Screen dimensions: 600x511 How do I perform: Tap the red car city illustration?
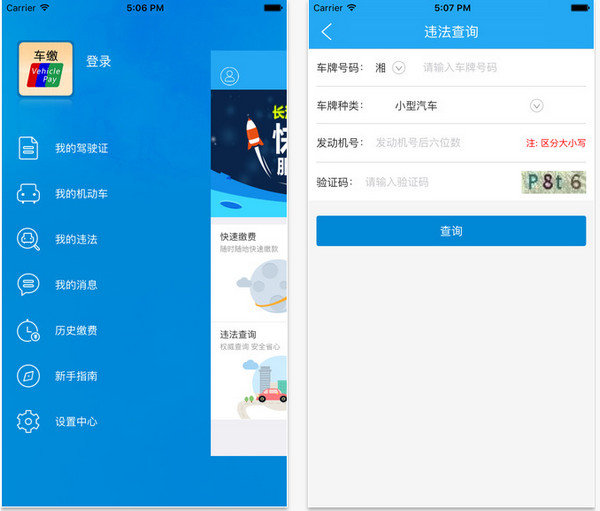click(x=263, y=387)
